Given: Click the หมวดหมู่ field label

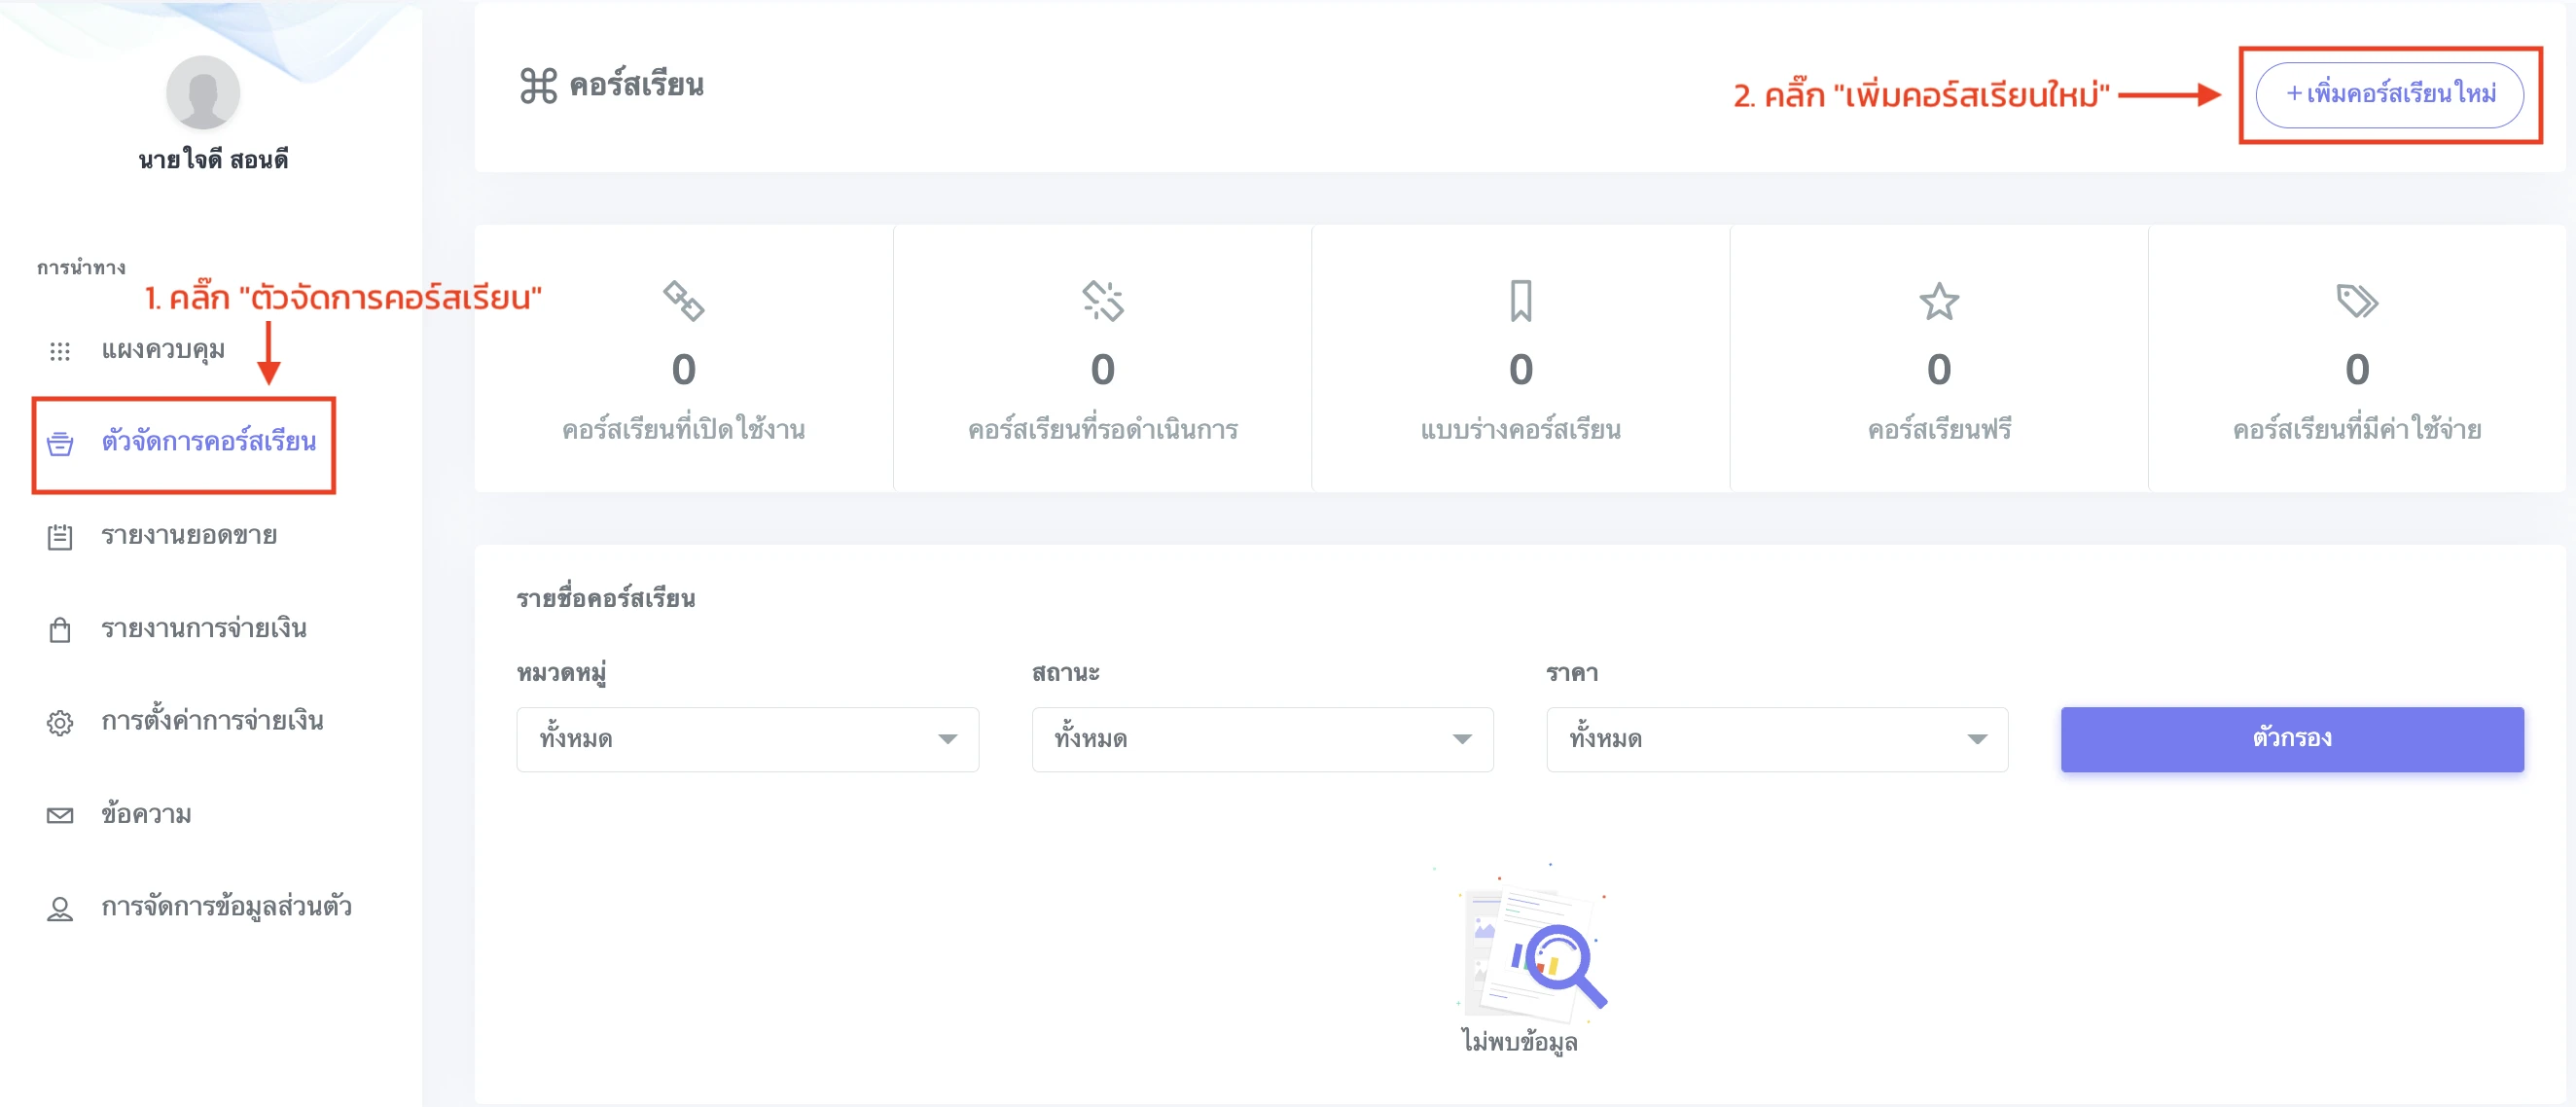Looking at the screenshot, I should point(561,673).
